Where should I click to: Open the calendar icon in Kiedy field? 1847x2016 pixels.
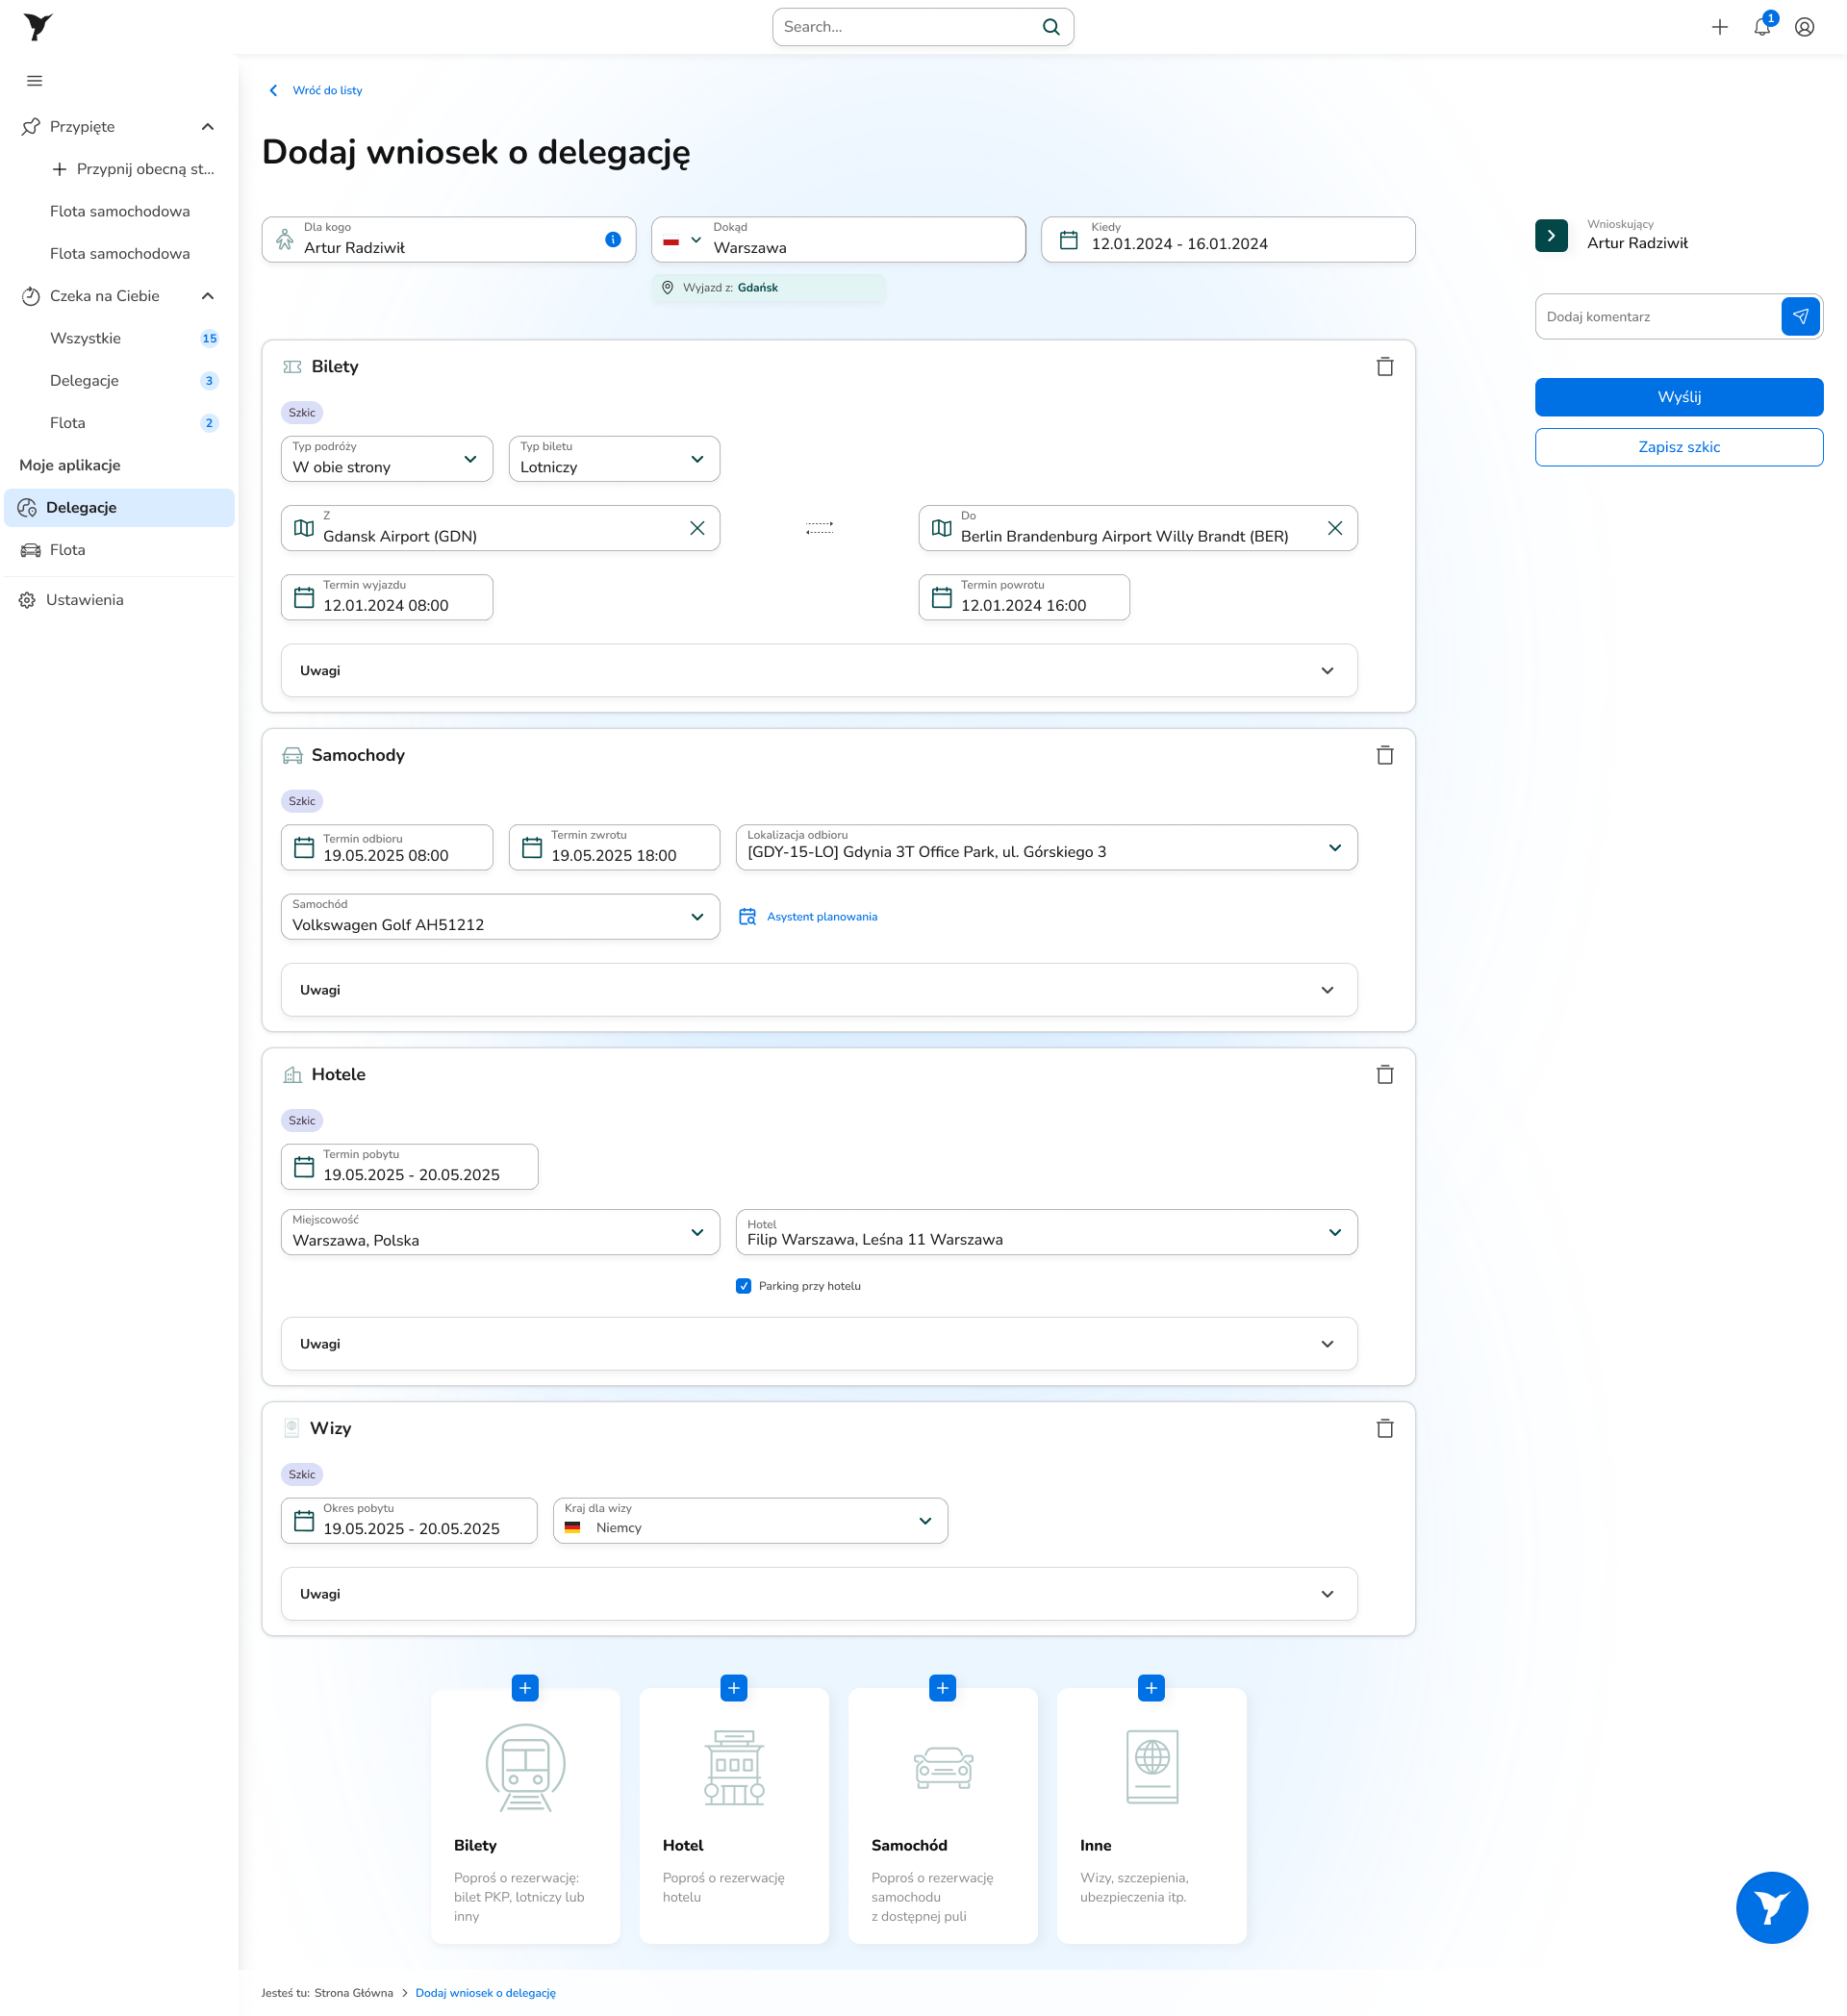1069,240
